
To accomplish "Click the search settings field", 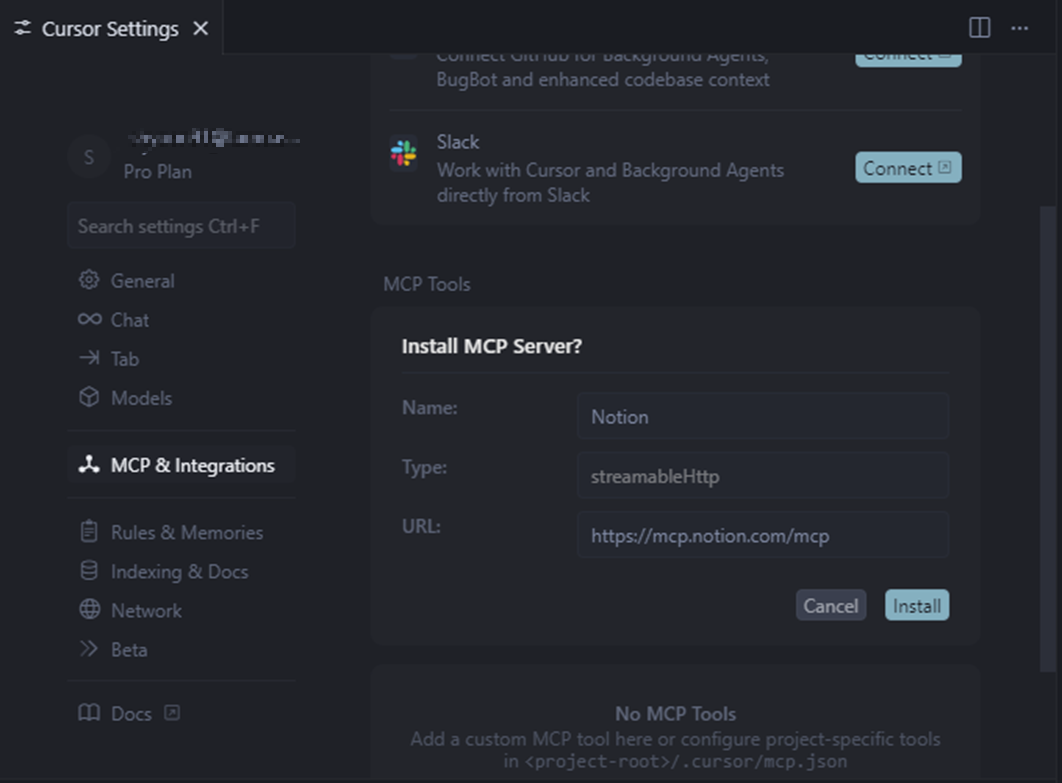I will pos(181,225).
